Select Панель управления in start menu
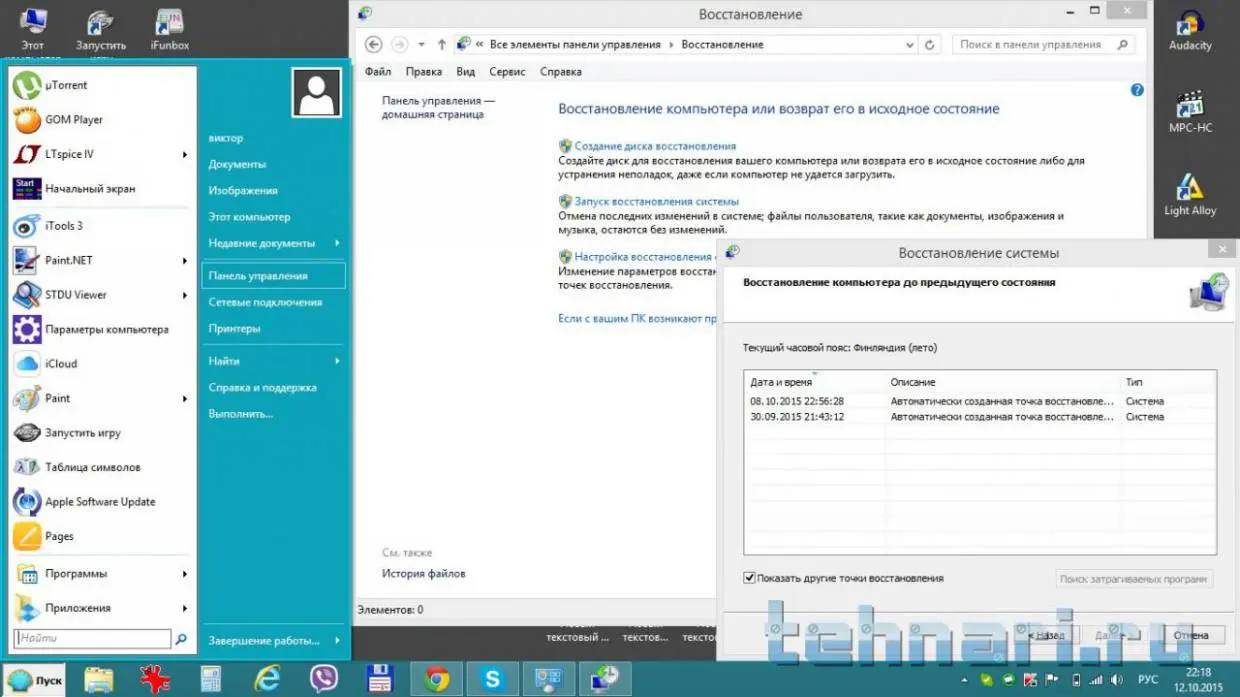This screenshot has height=697, width=1240. 274,275
